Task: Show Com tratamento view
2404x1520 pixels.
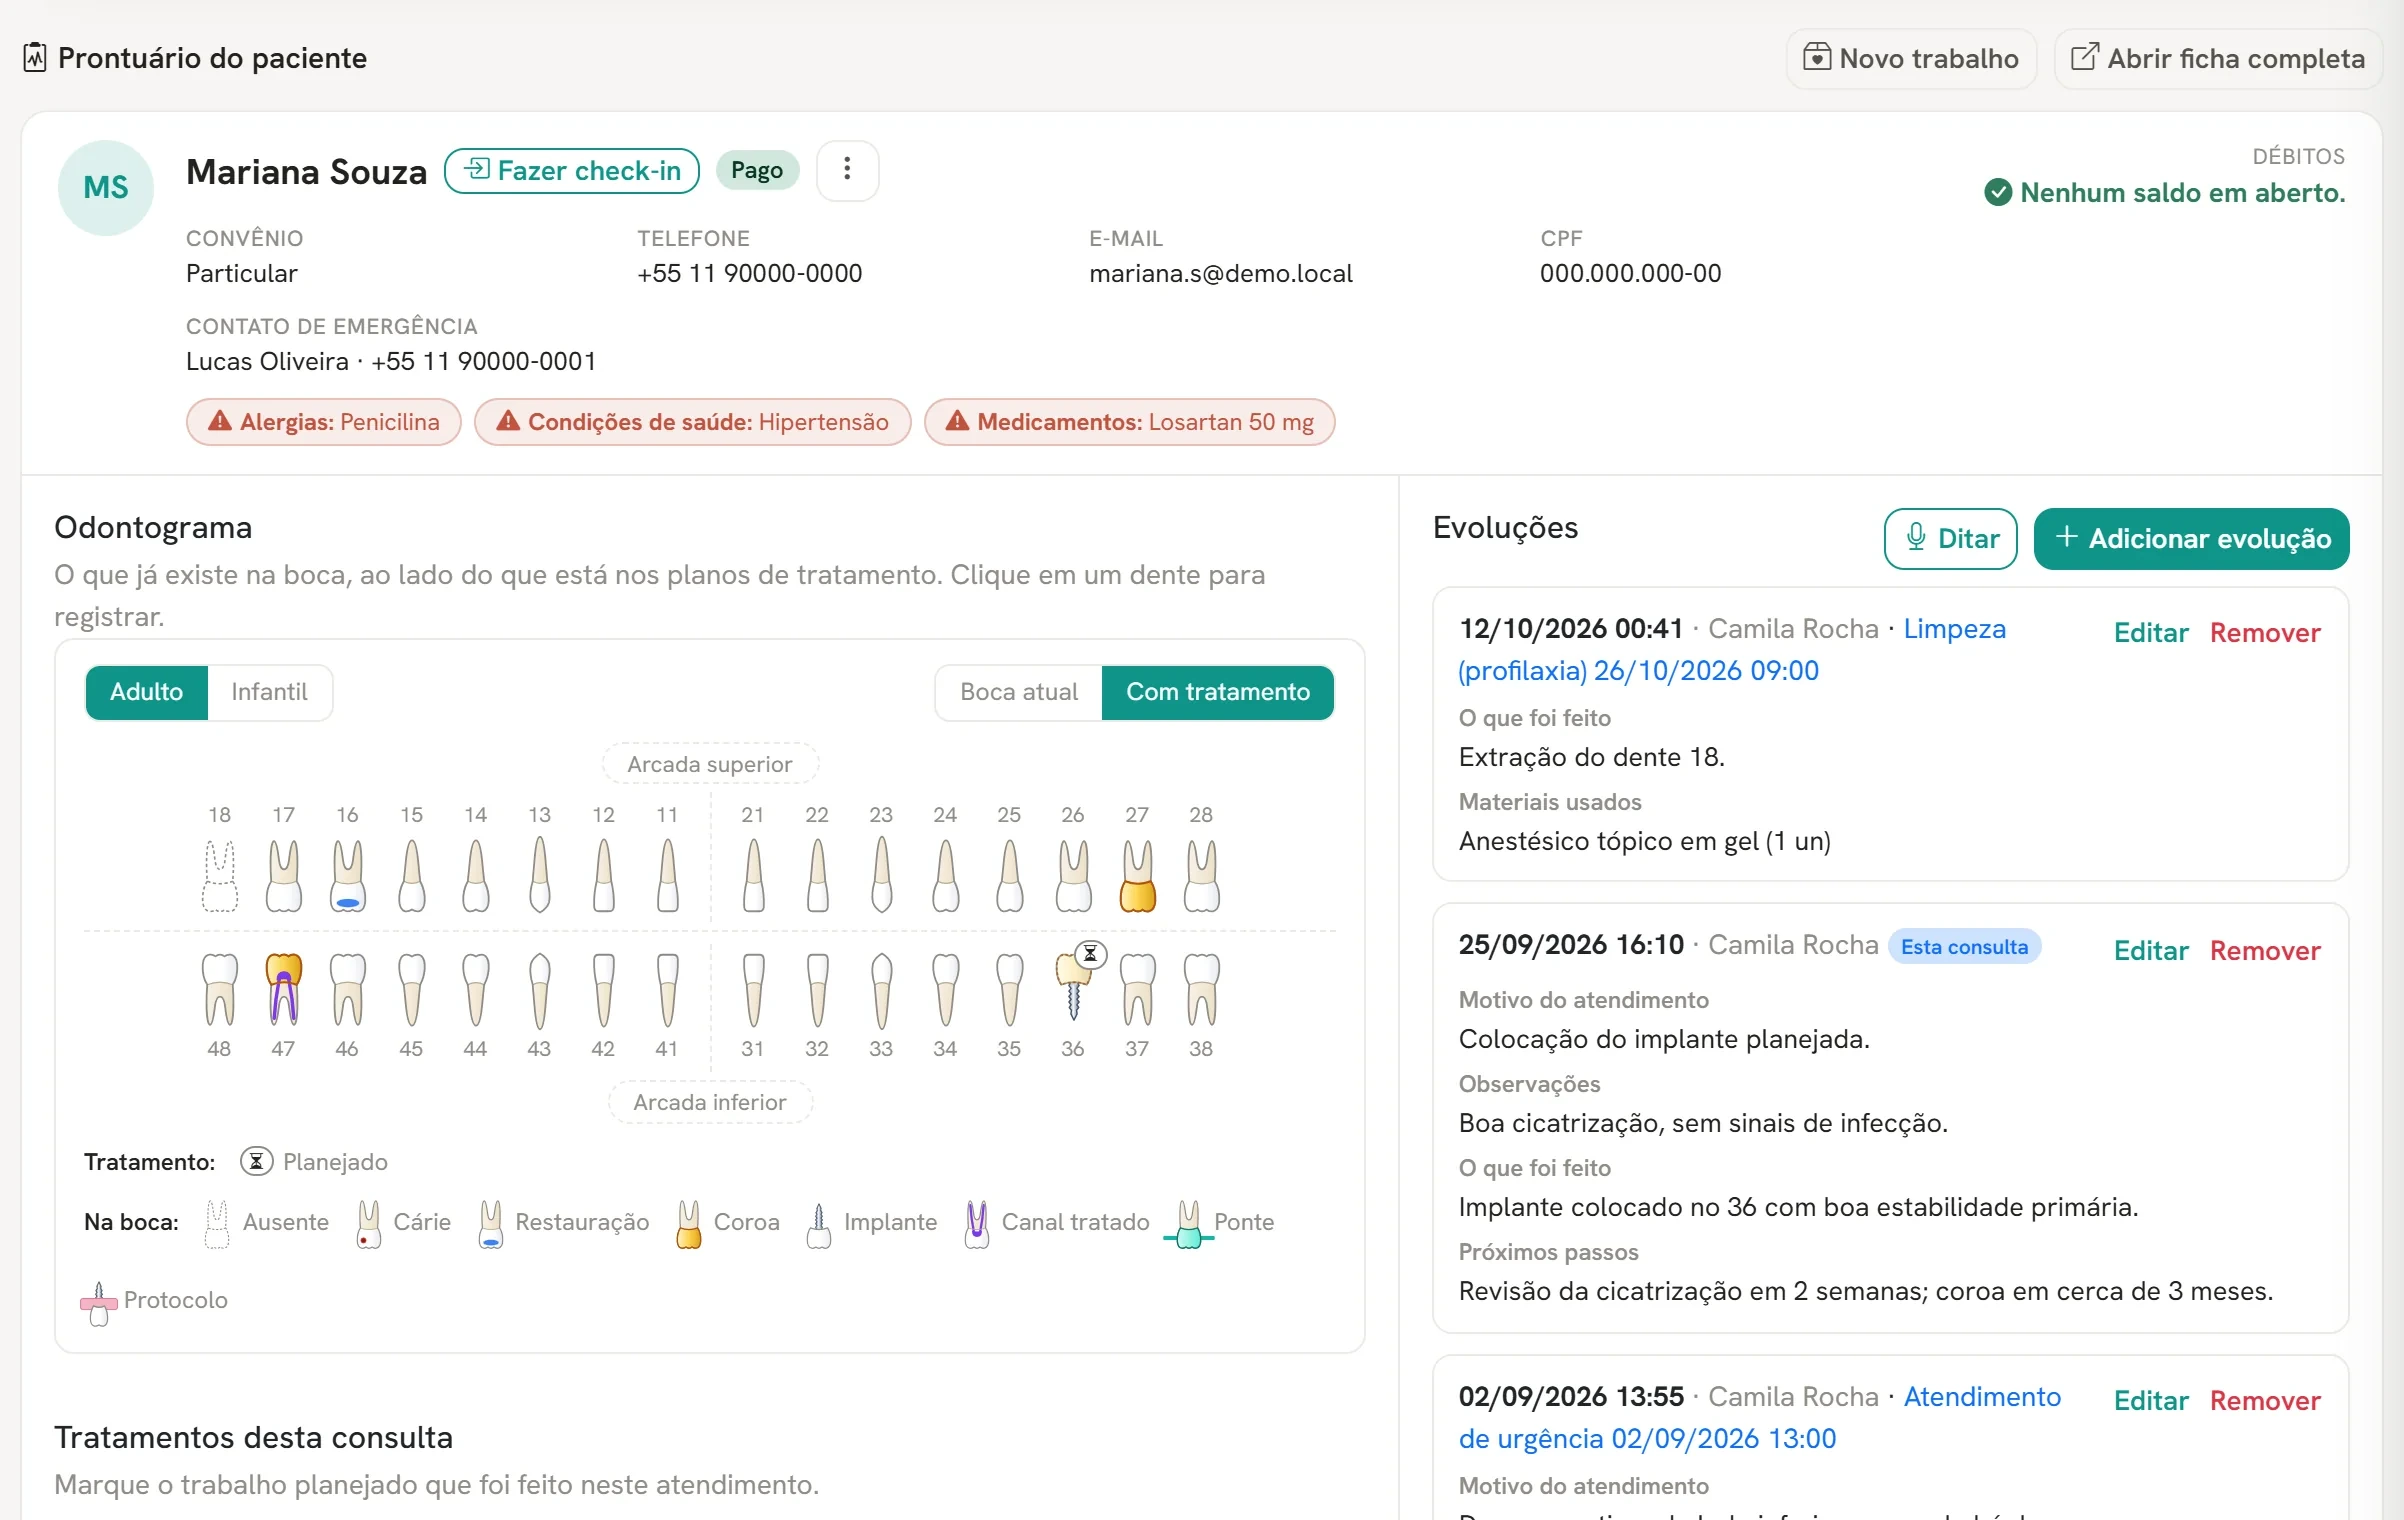Action: [x=1218, y=692]
